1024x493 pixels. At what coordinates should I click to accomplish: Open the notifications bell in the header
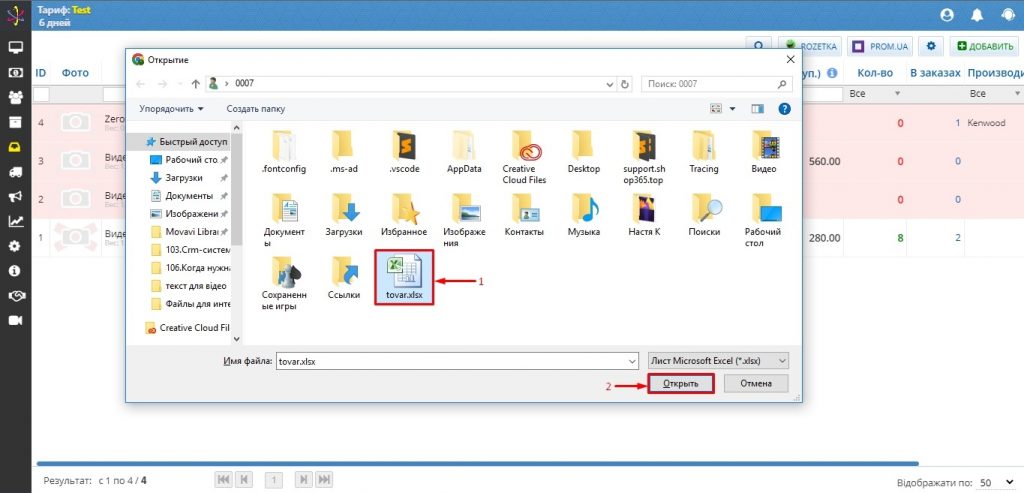977,15
